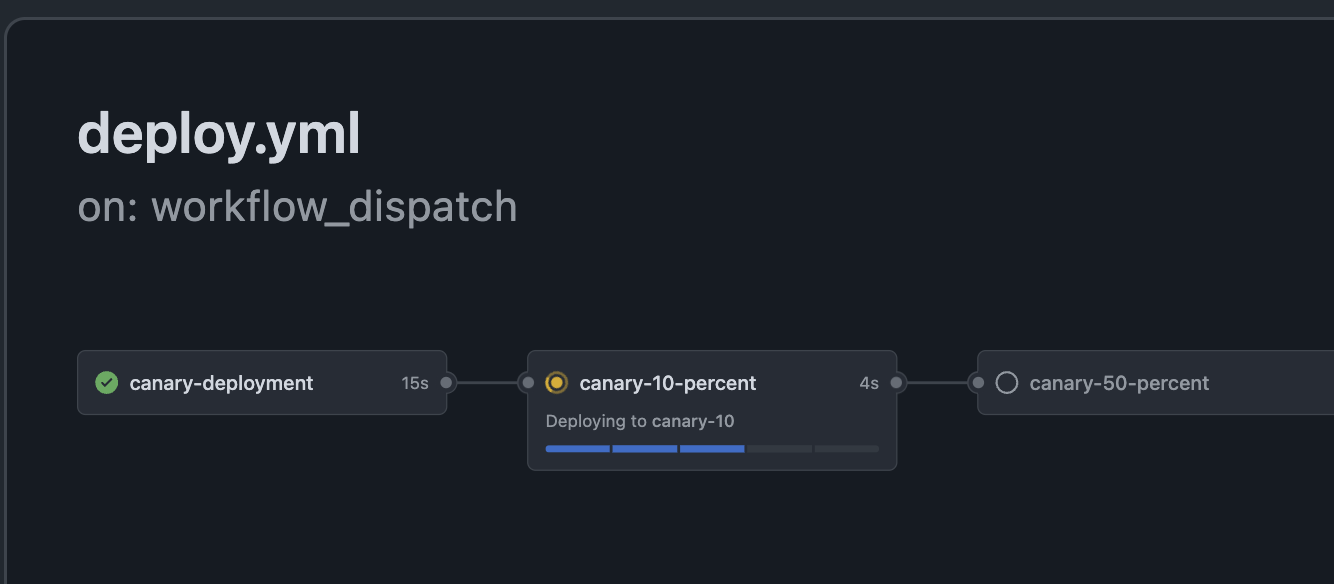Click the line linking canary-10-percent to canary-50-percent
Viewport: 1334px width, 584px height.
(937, 382)
